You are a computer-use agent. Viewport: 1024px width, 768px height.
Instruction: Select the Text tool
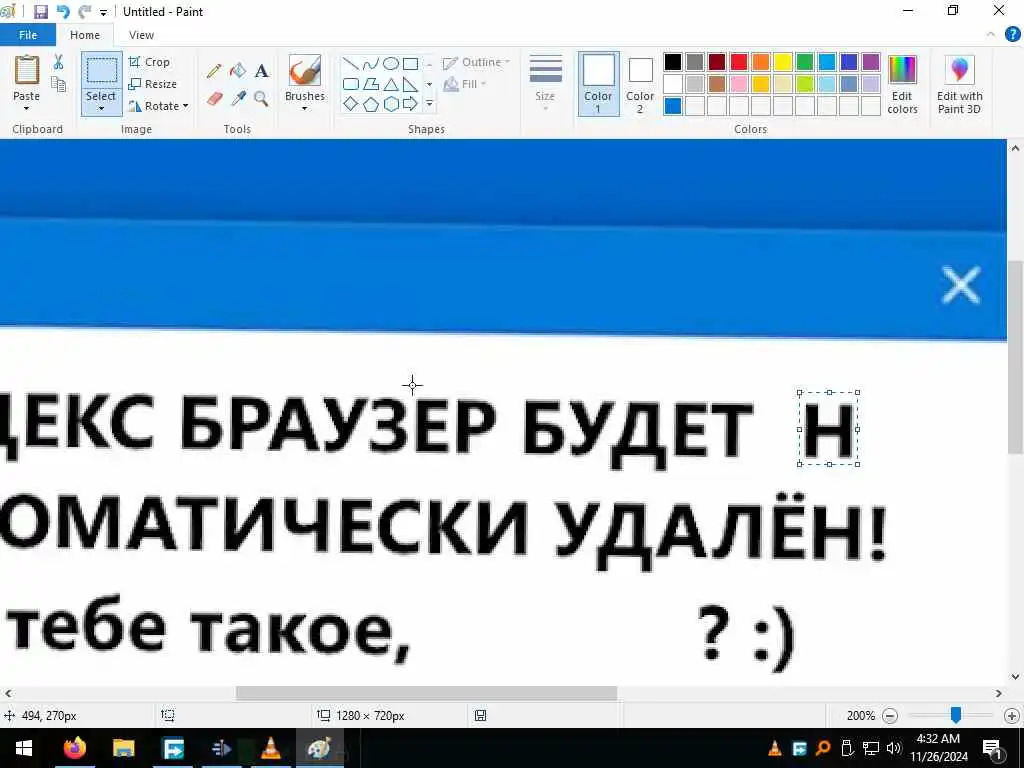pos(261,71)
